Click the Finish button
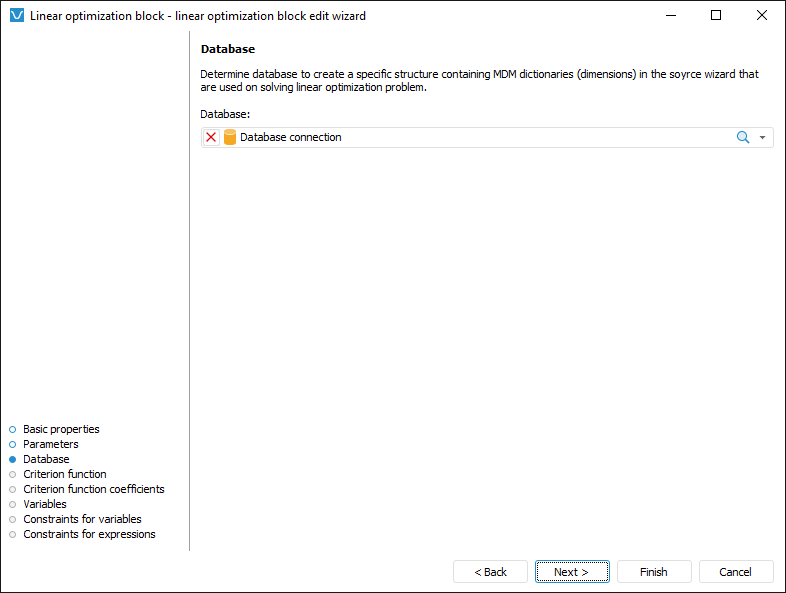Image resolution: width=786 pixels, height=593 pixels. pyautogui.click(x=654, y=572)
